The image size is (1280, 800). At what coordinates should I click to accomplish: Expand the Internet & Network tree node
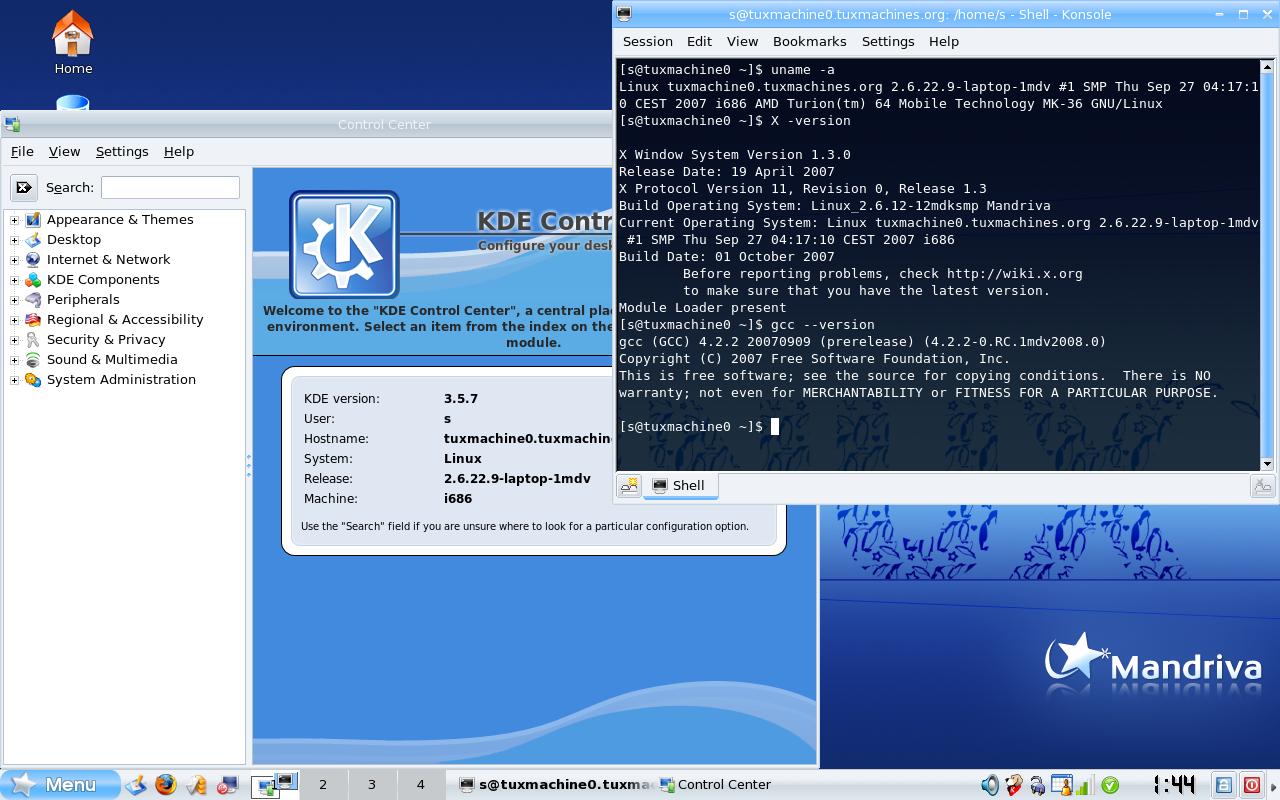[15, 260]
